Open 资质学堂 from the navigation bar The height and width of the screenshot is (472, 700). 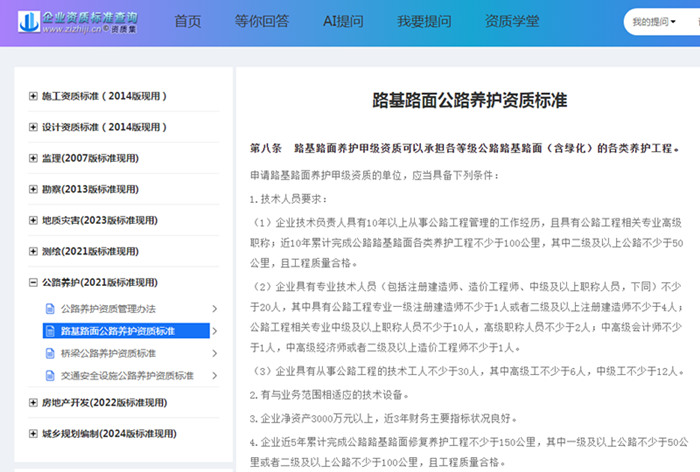pyautogui.click(x=512, y=22)
